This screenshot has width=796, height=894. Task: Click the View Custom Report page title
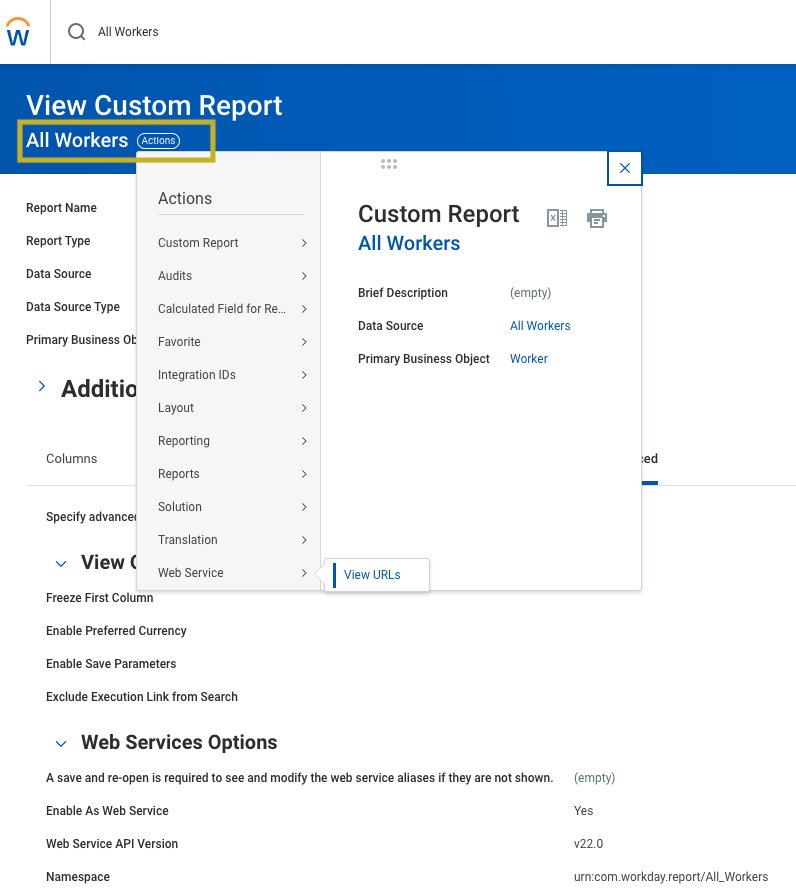[154, 105]
